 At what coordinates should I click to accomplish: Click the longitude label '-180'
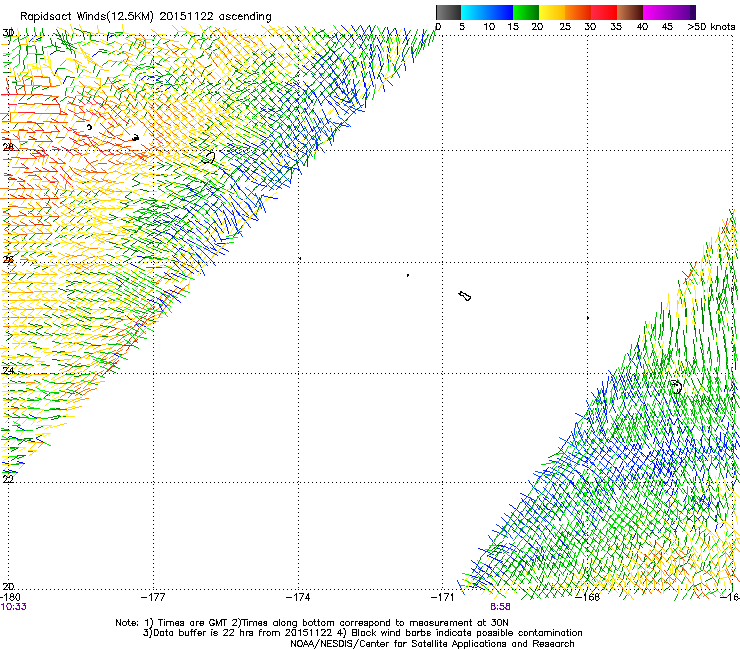pos(11,597)
